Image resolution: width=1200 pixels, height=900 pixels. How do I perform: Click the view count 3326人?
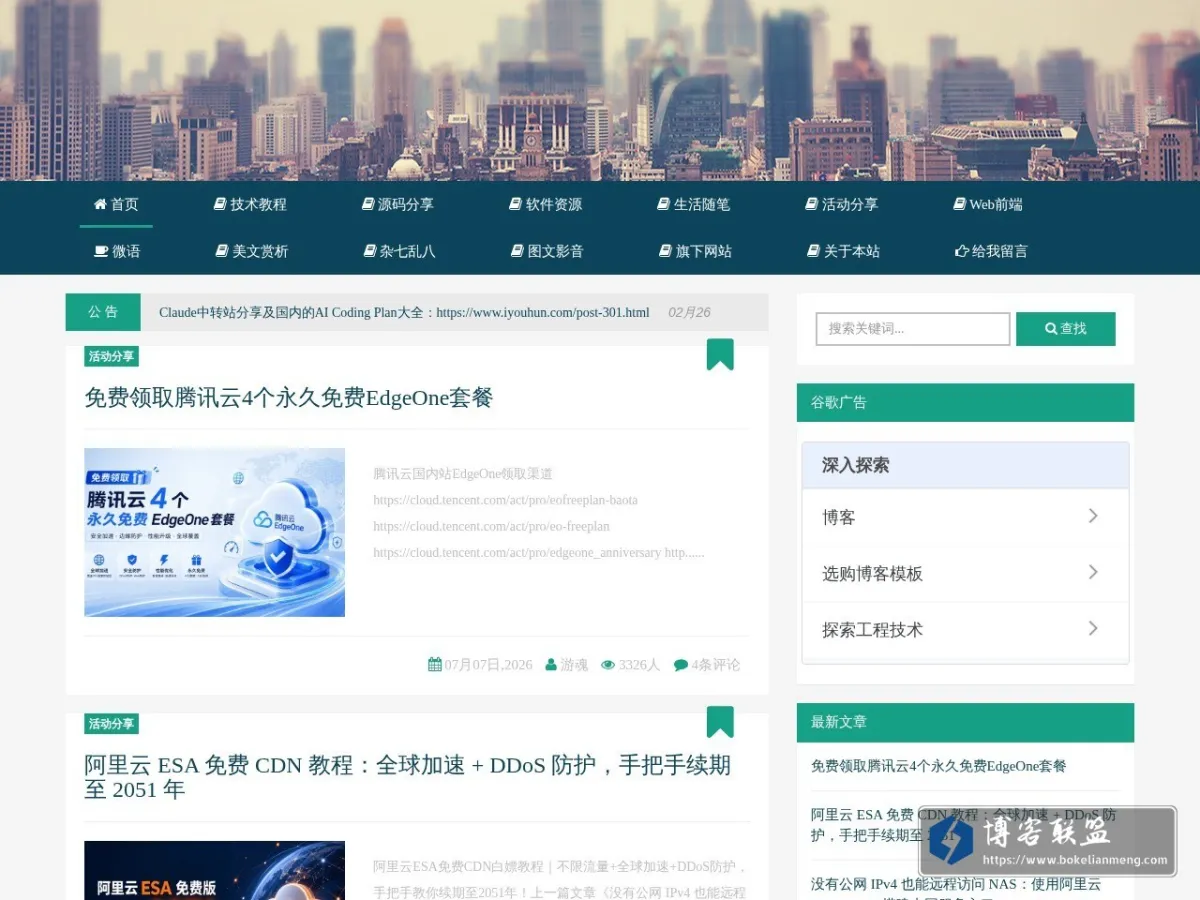(x=639, y=664)
